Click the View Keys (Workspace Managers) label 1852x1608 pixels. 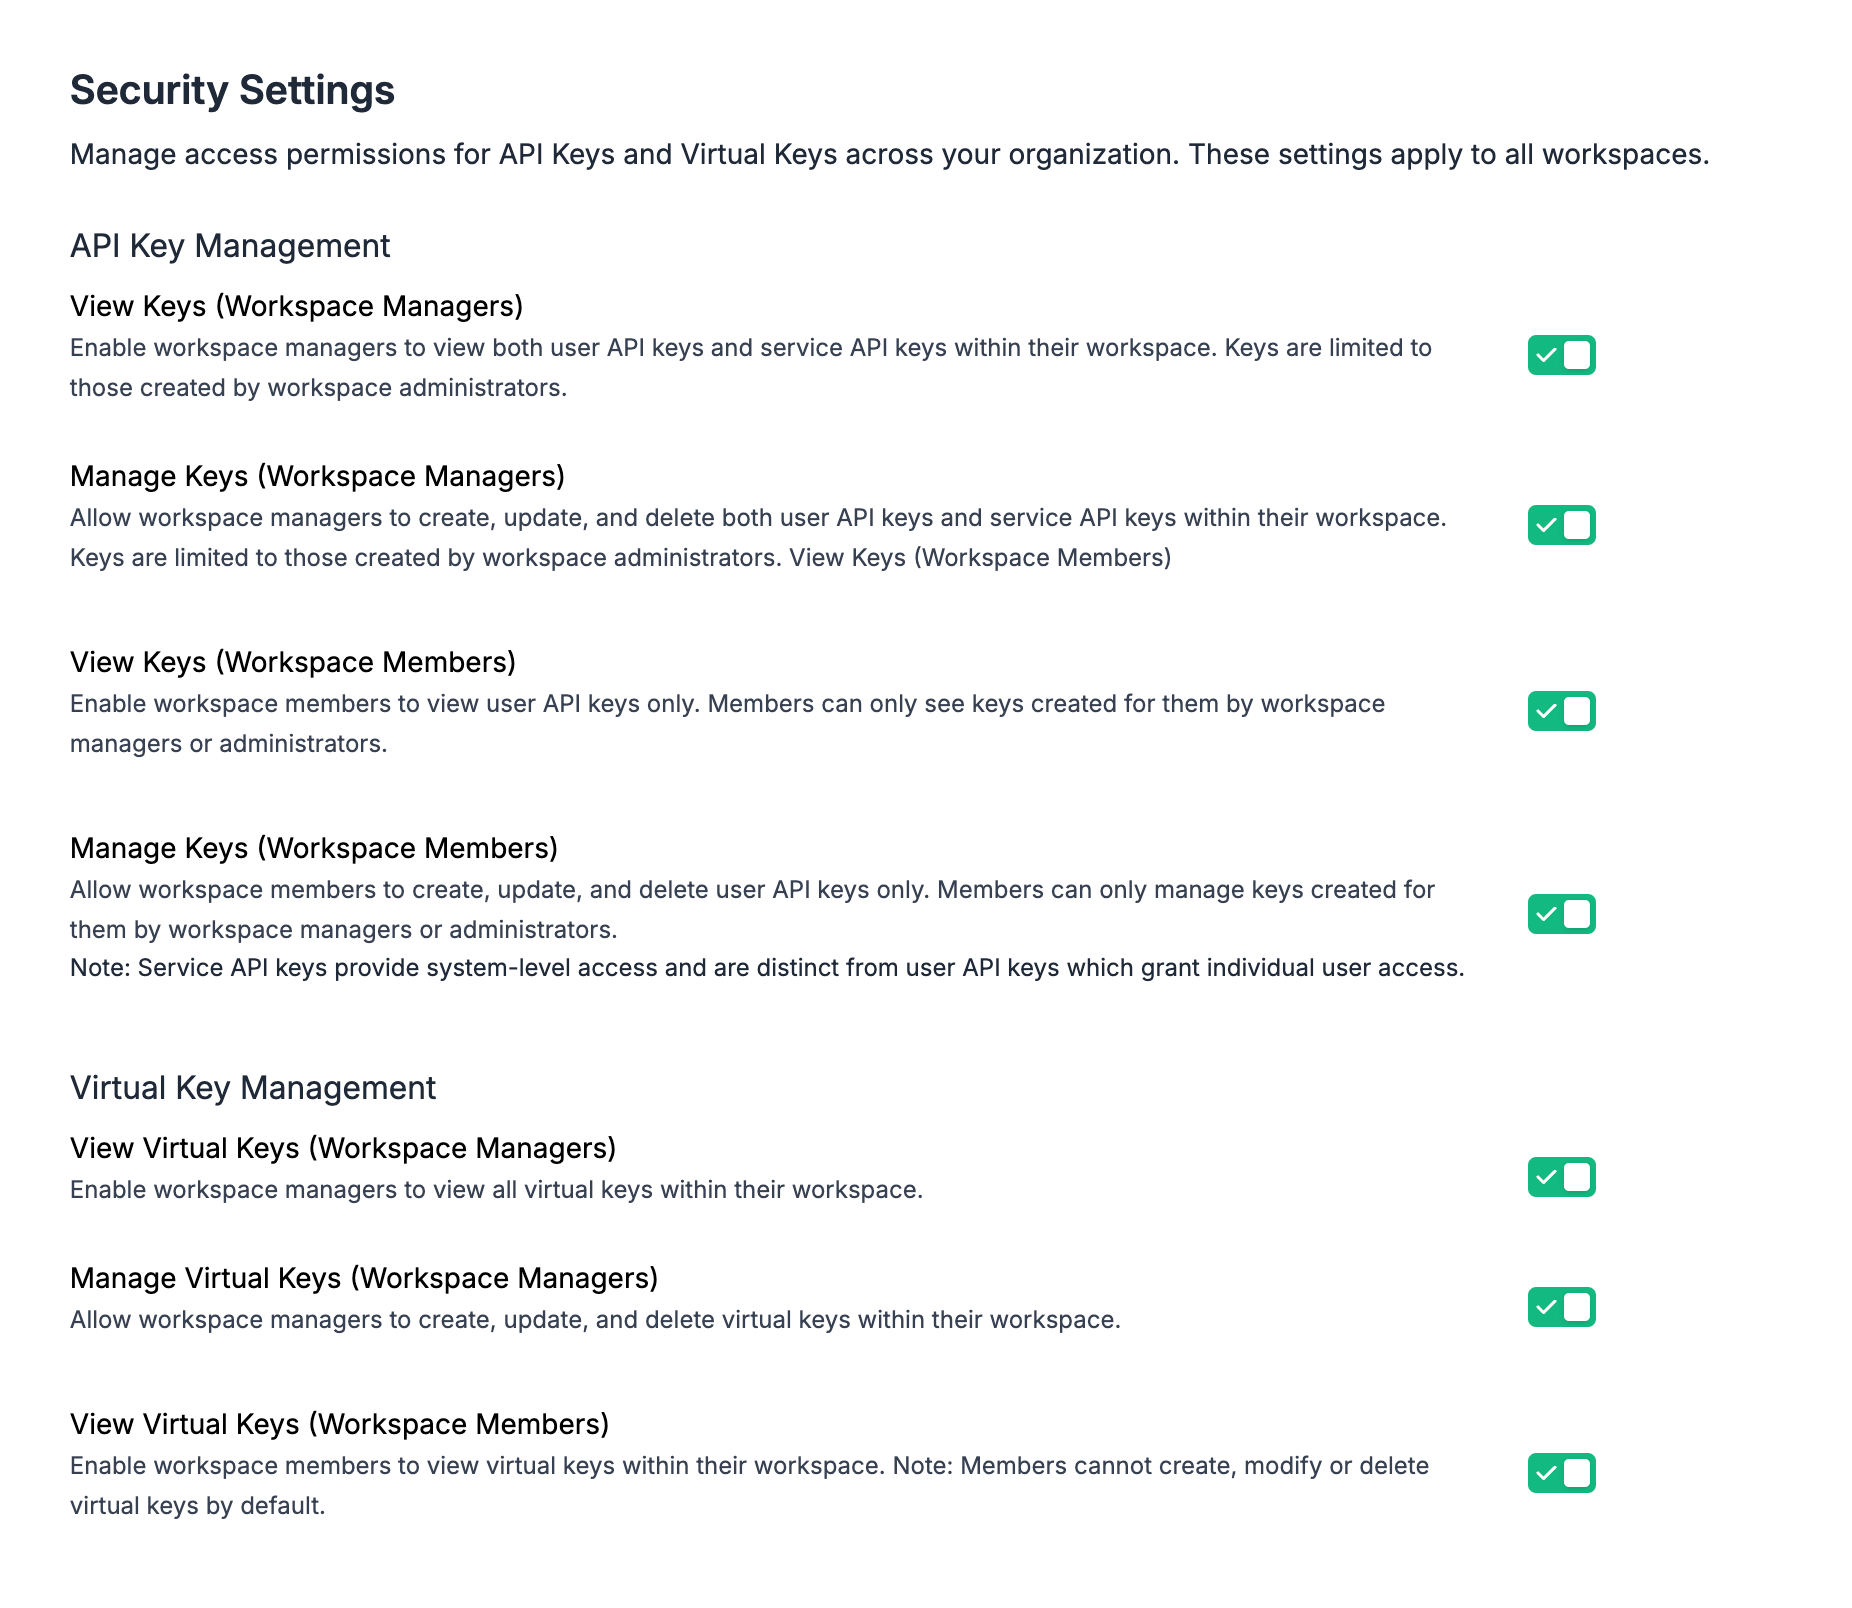coord(297,306)
